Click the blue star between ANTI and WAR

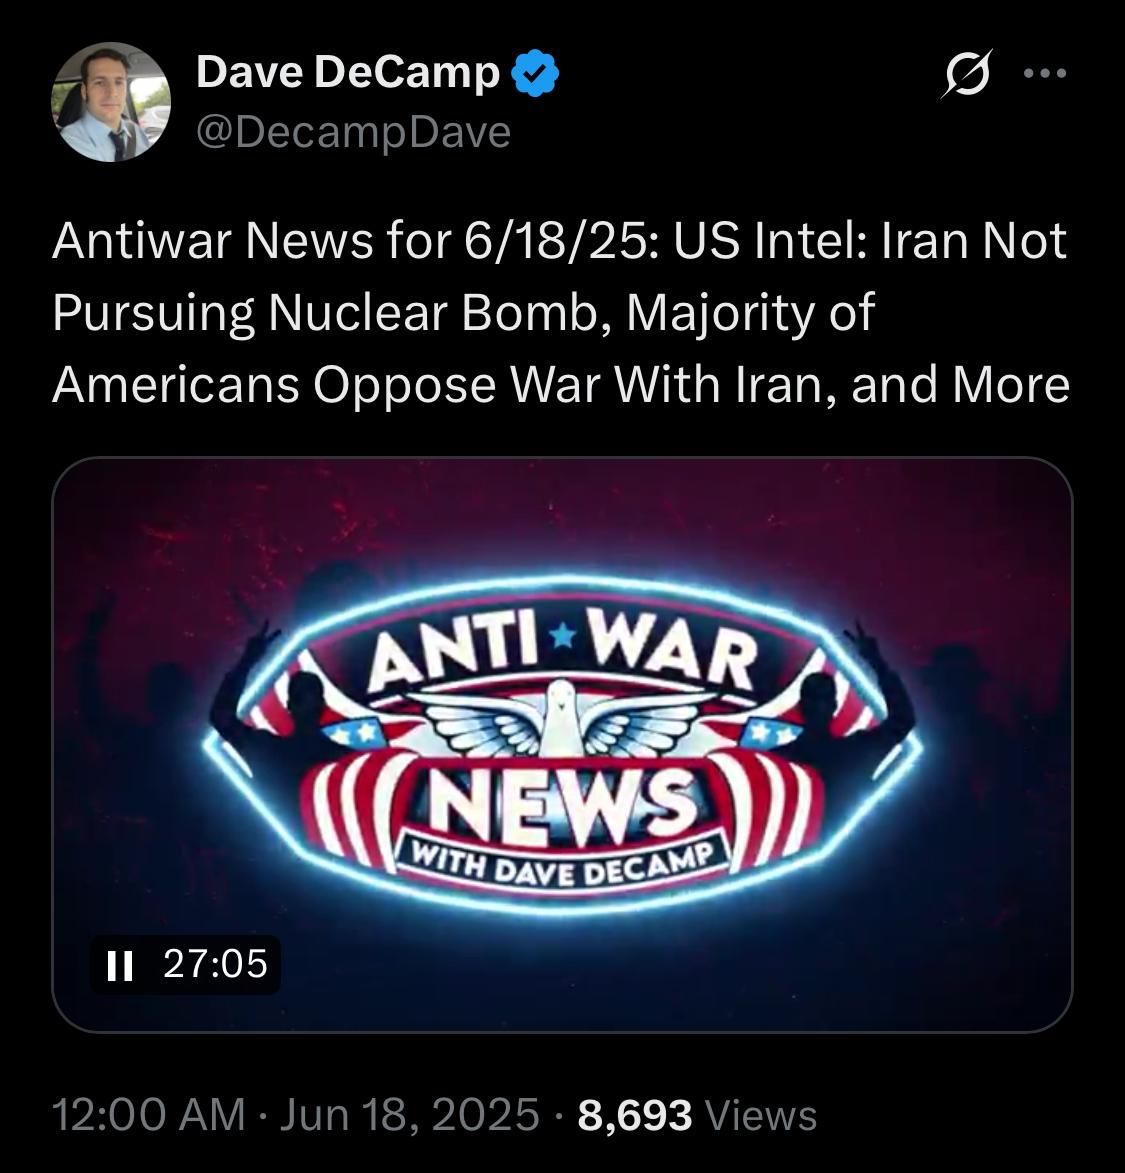pyautogui.click(x=563, y=637)
